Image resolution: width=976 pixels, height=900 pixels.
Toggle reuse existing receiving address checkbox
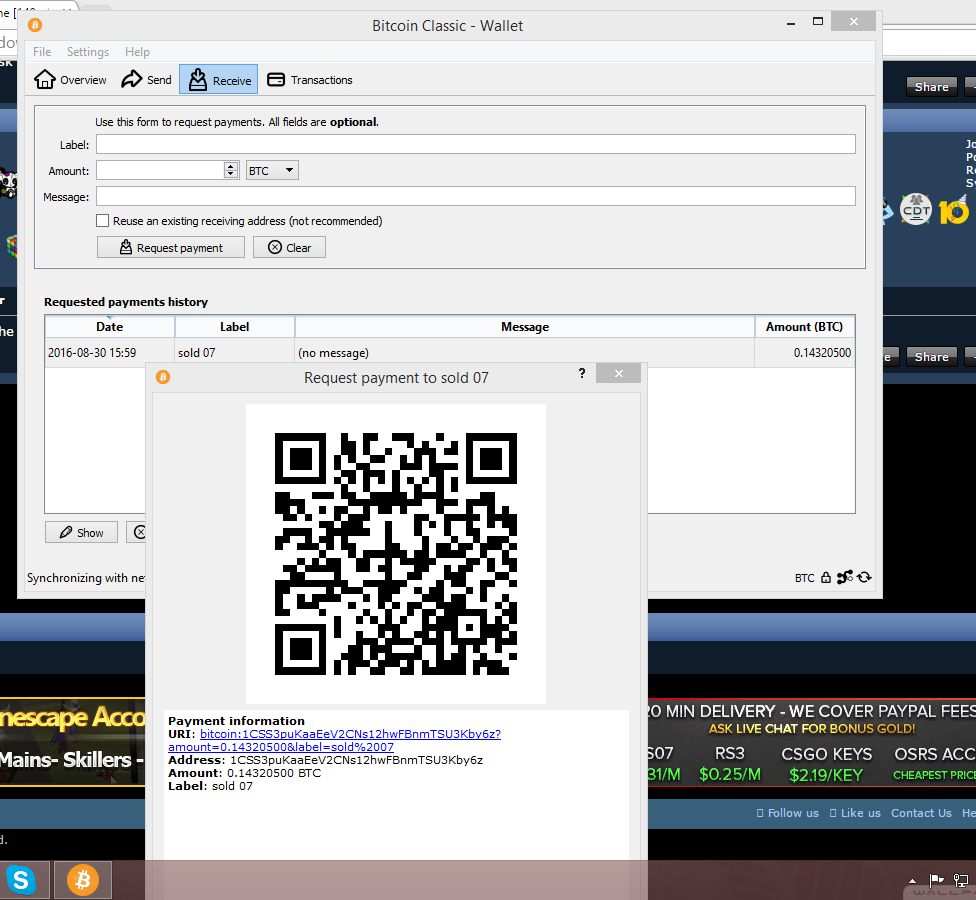coord(103,220)
